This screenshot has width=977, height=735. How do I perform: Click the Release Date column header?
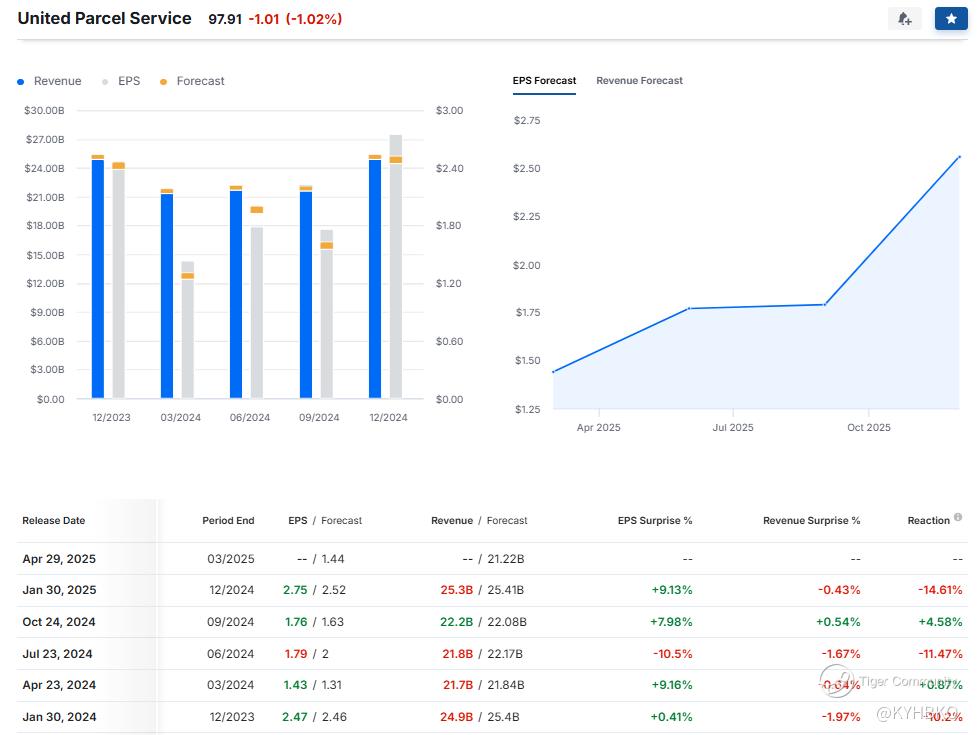click(54, 521)
